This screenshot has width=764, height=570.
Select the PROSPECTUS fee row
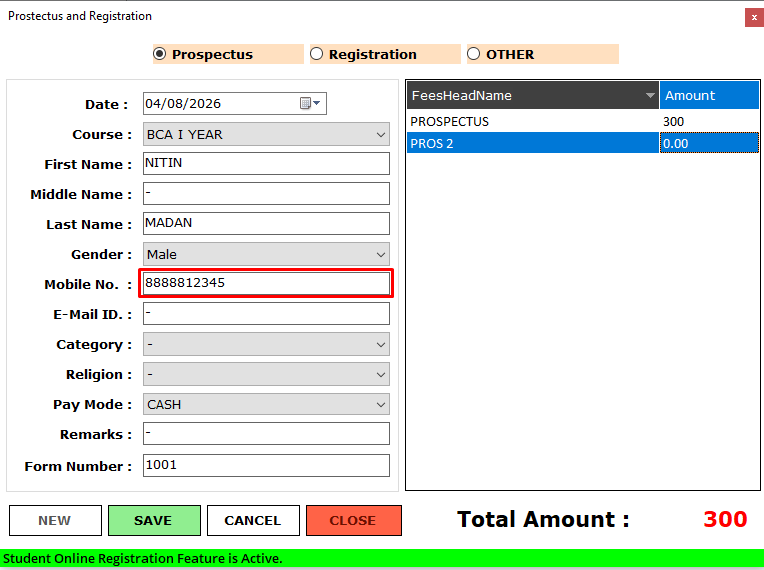pos(583,121)
